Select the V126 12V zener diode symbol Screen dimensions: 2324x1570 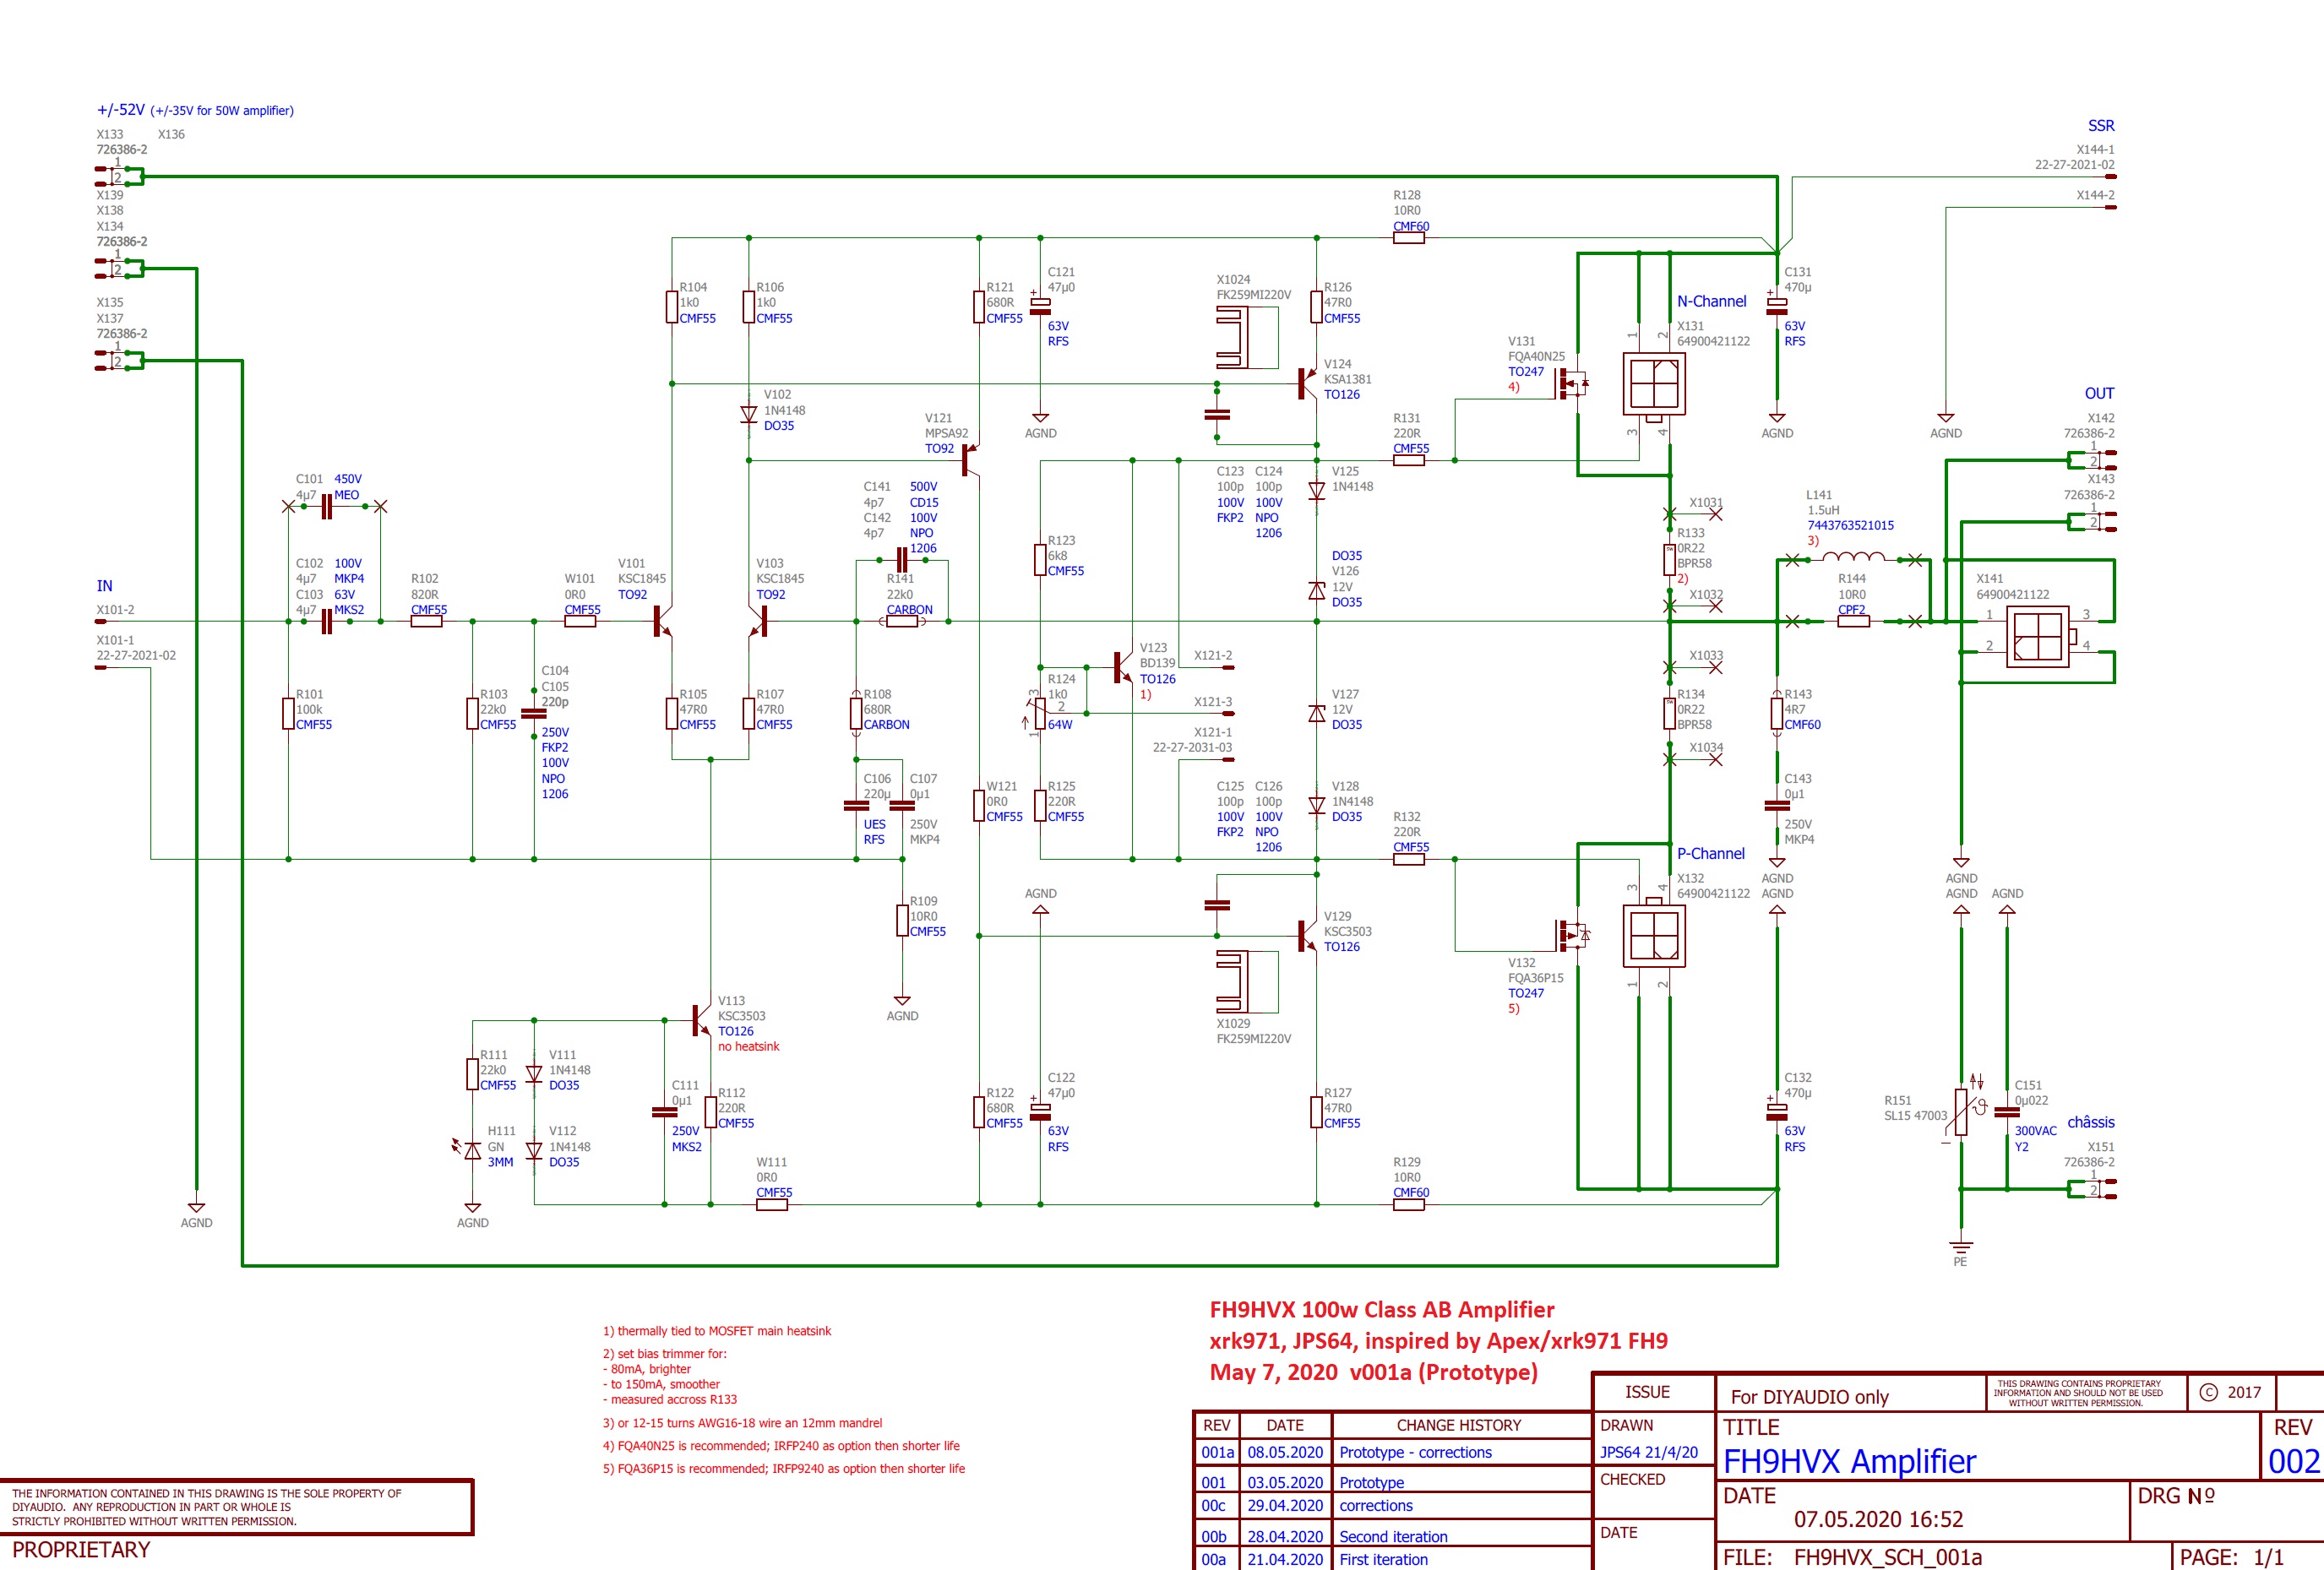pyautogui.click(x=1316, y=591)
